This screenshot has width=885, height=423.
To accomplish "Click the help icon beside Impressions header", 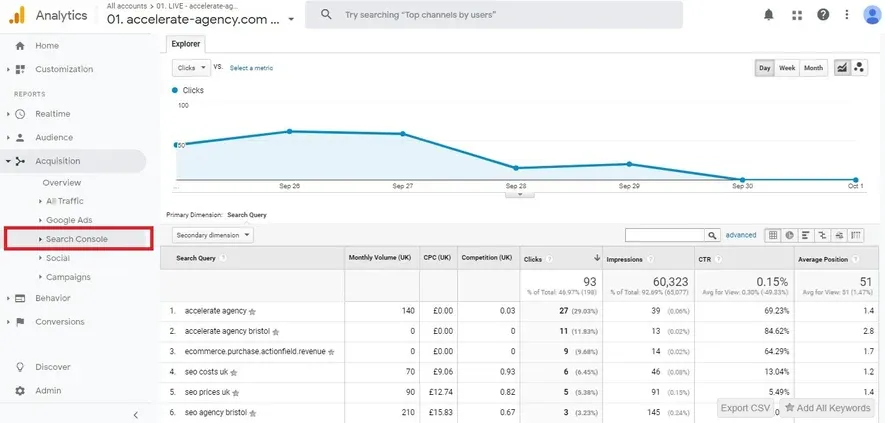I will (x=650, y=259).
